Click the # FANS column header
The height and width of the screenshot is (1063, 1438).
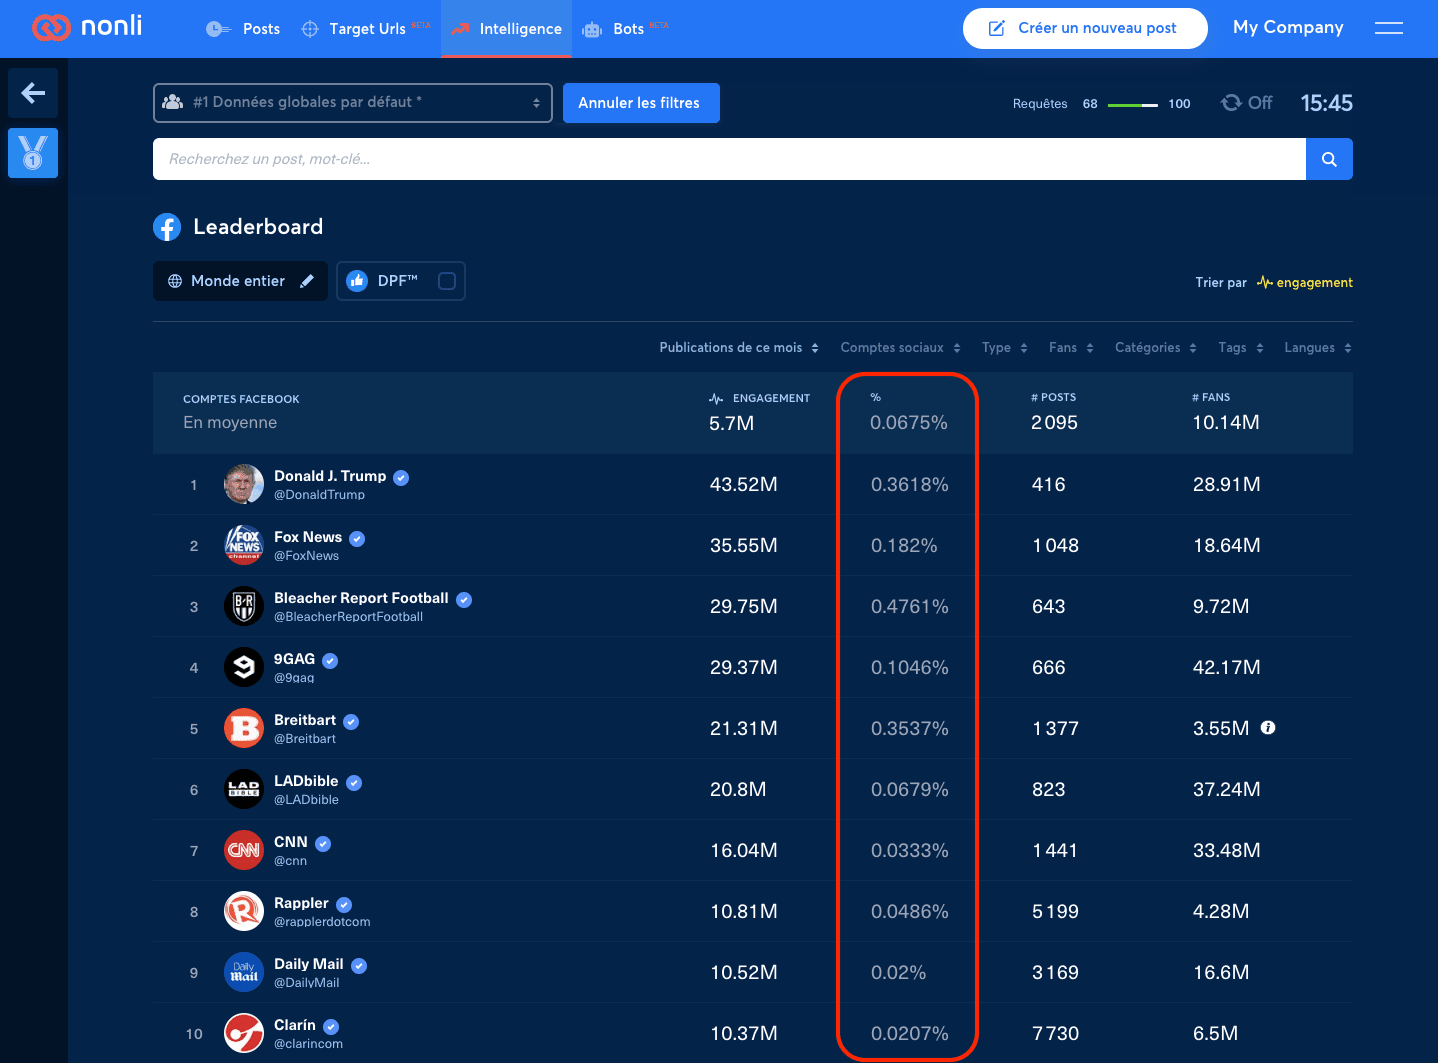[x=1211, y=398]
